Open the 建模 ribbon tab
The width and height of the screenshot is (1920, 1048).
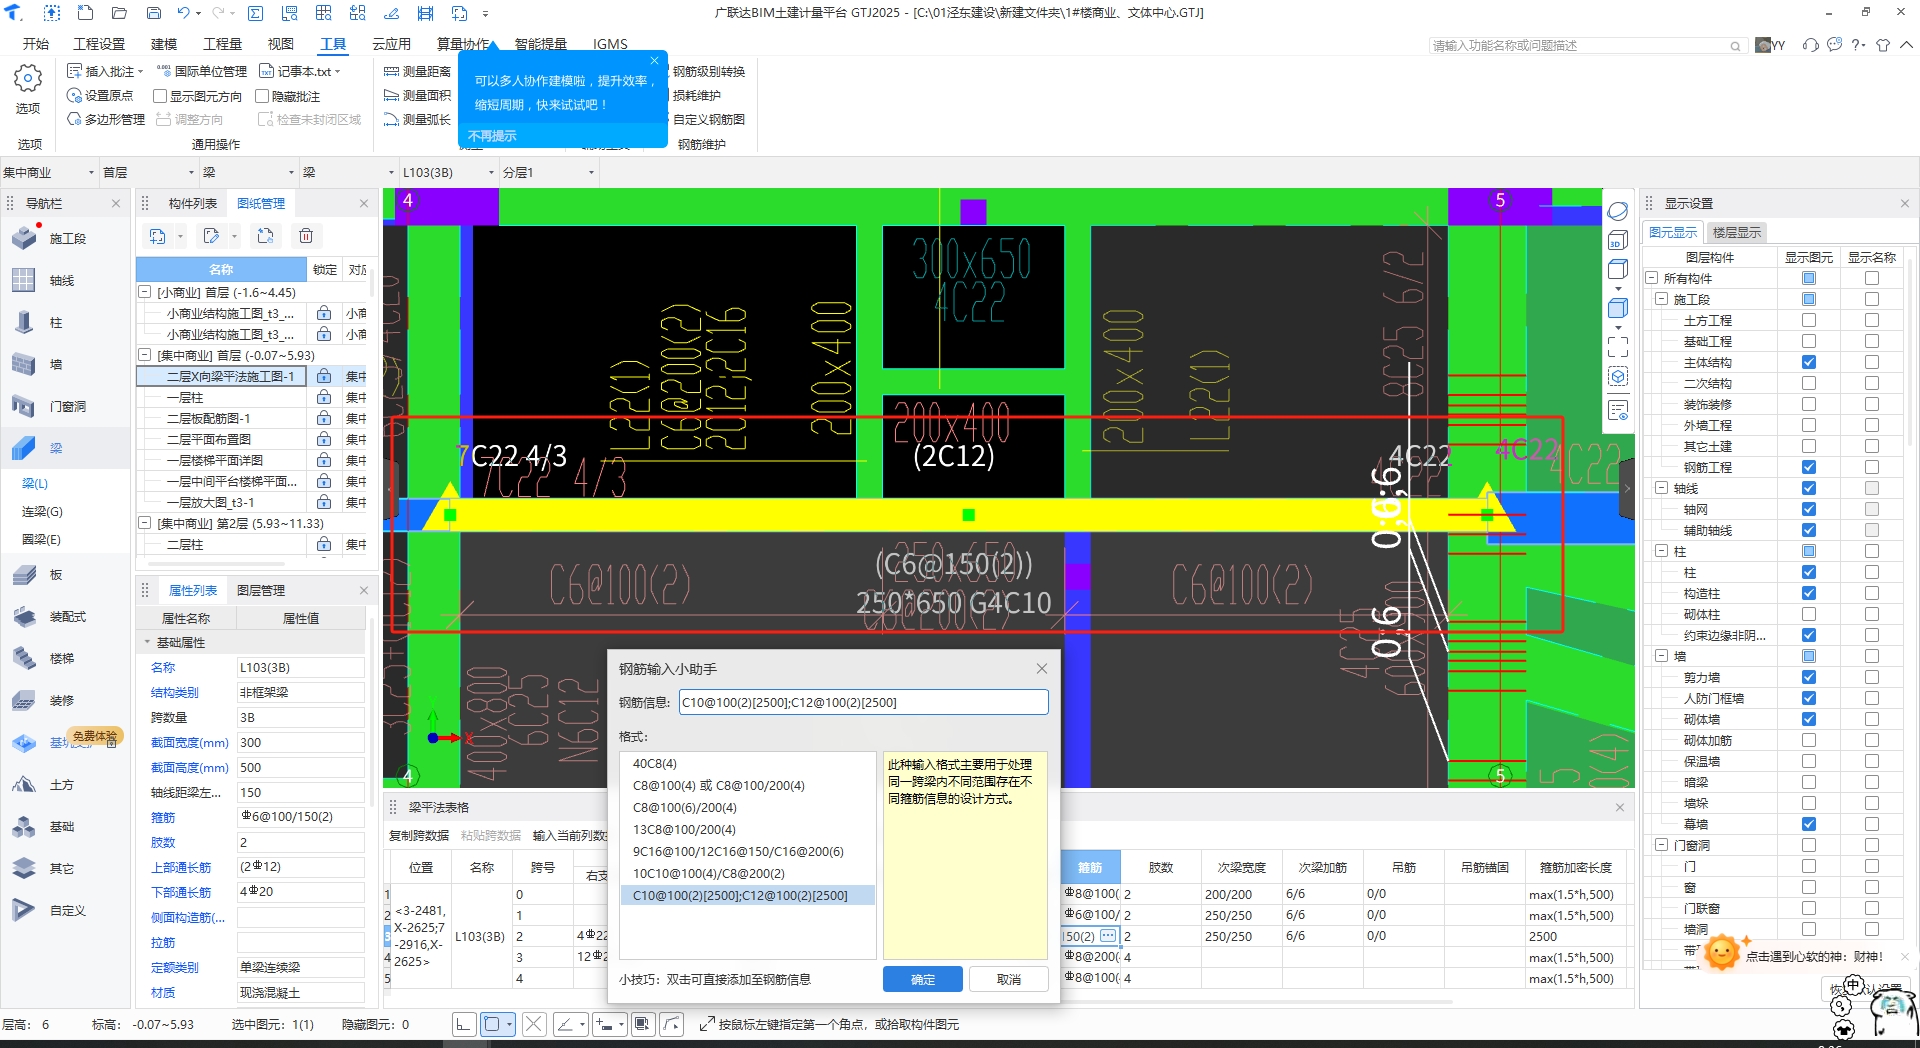[164, 44]
